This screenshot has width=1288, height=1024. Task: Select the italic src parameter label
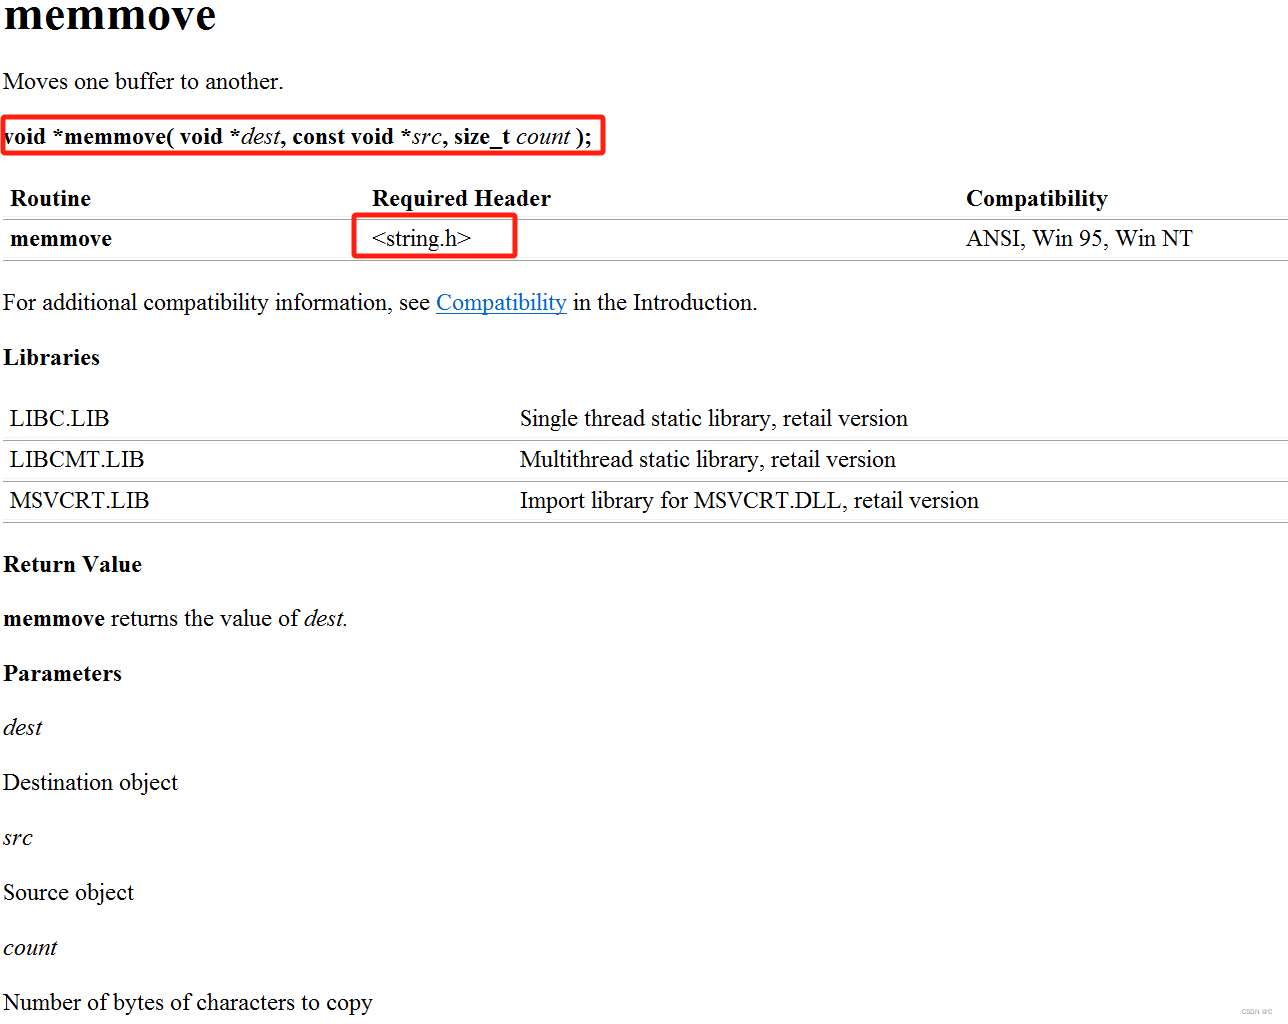pyautogui.click(x=17, y=838)
